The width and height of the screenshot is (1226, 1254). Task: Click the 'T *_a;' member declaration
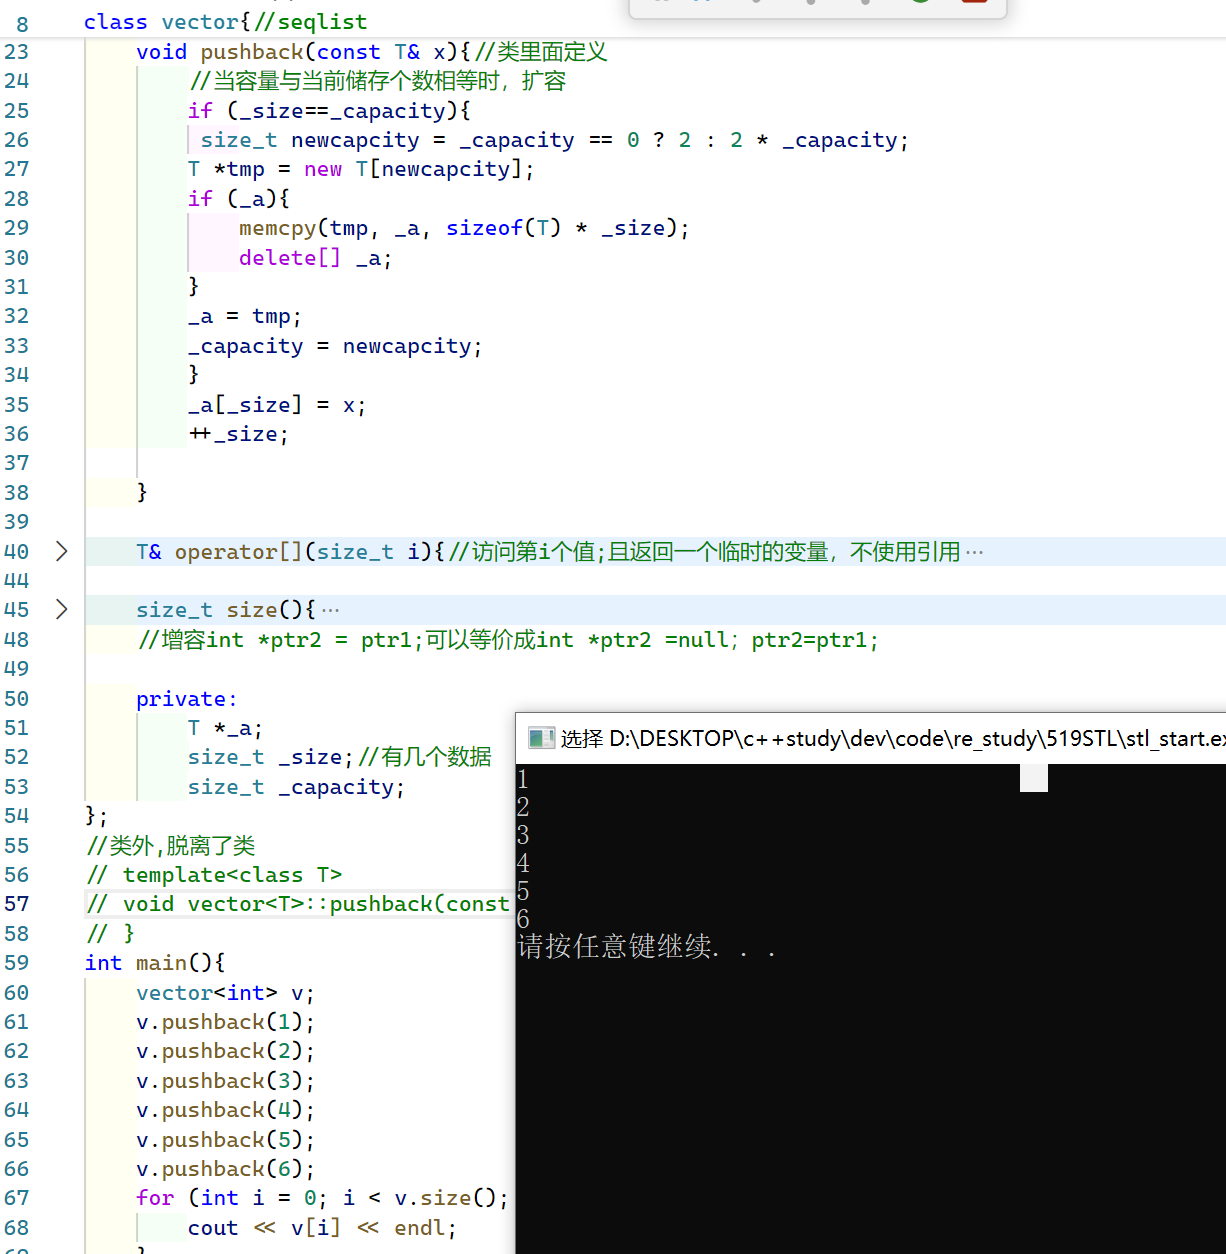225,728
